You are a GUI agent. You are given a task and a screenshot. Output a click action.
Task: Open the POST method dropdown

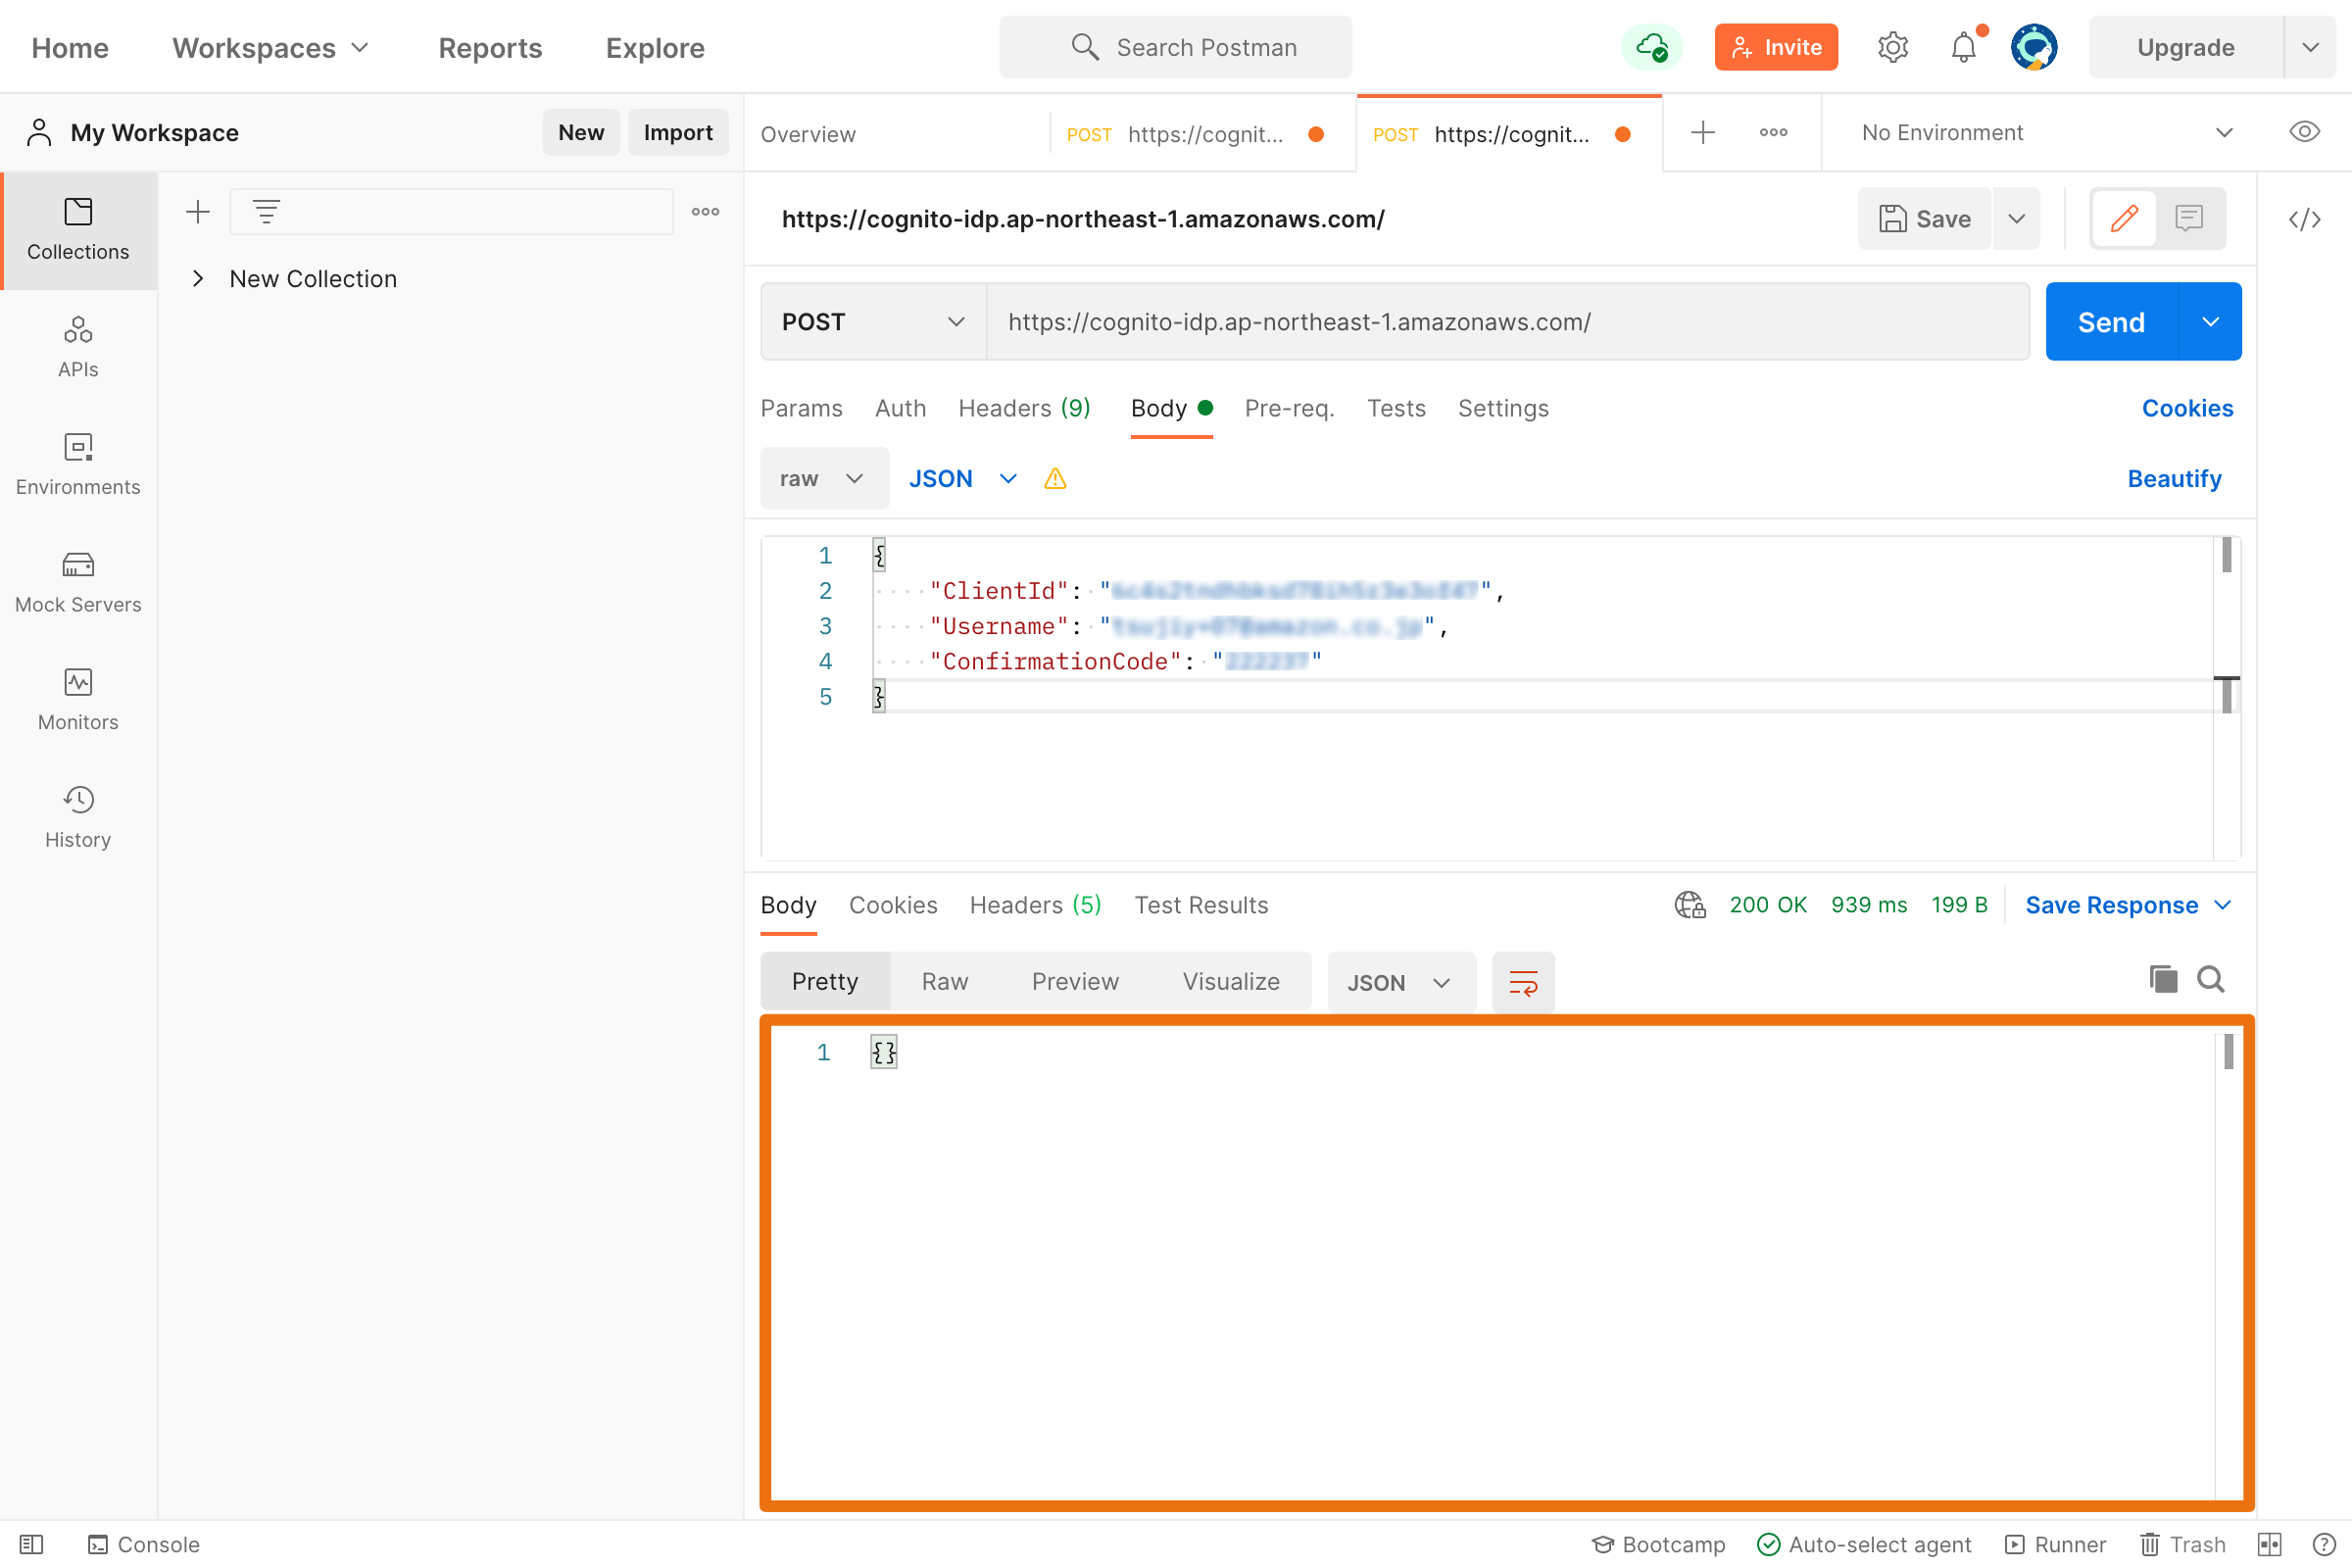tap(873, 322)
